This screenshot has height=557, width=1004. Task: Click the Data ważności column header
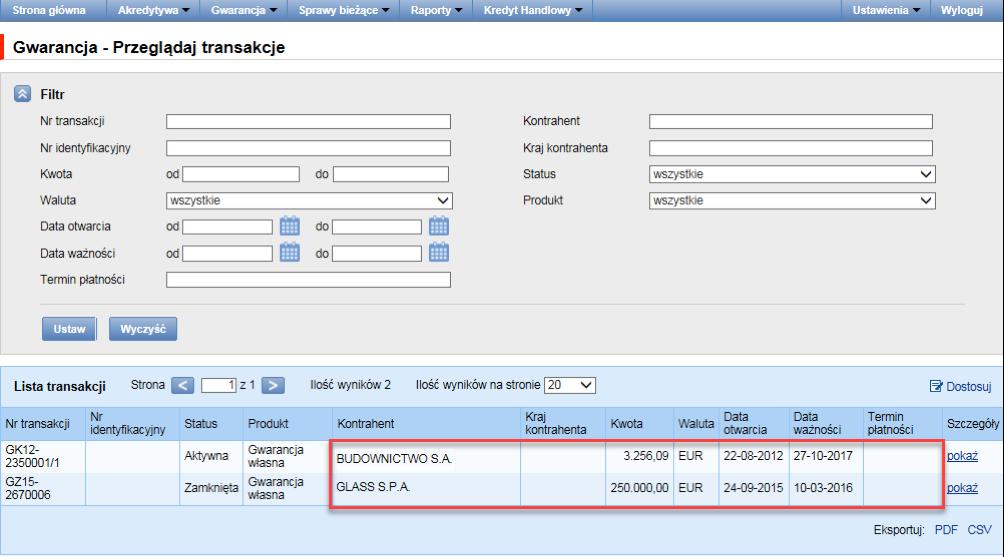[x=817, y=423]
